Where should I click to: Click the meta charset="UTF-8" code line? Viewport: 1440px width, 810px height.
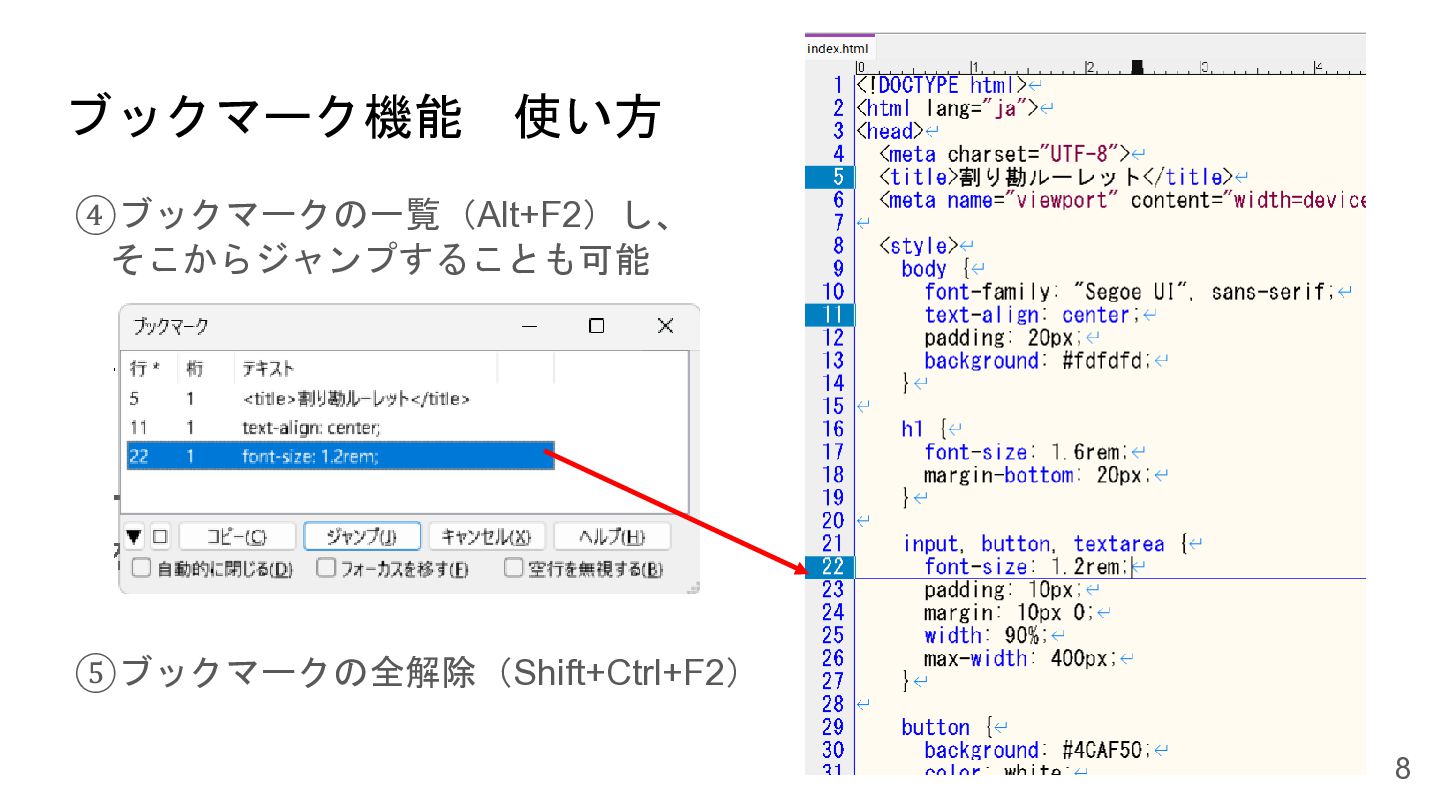coord(1004,154)
